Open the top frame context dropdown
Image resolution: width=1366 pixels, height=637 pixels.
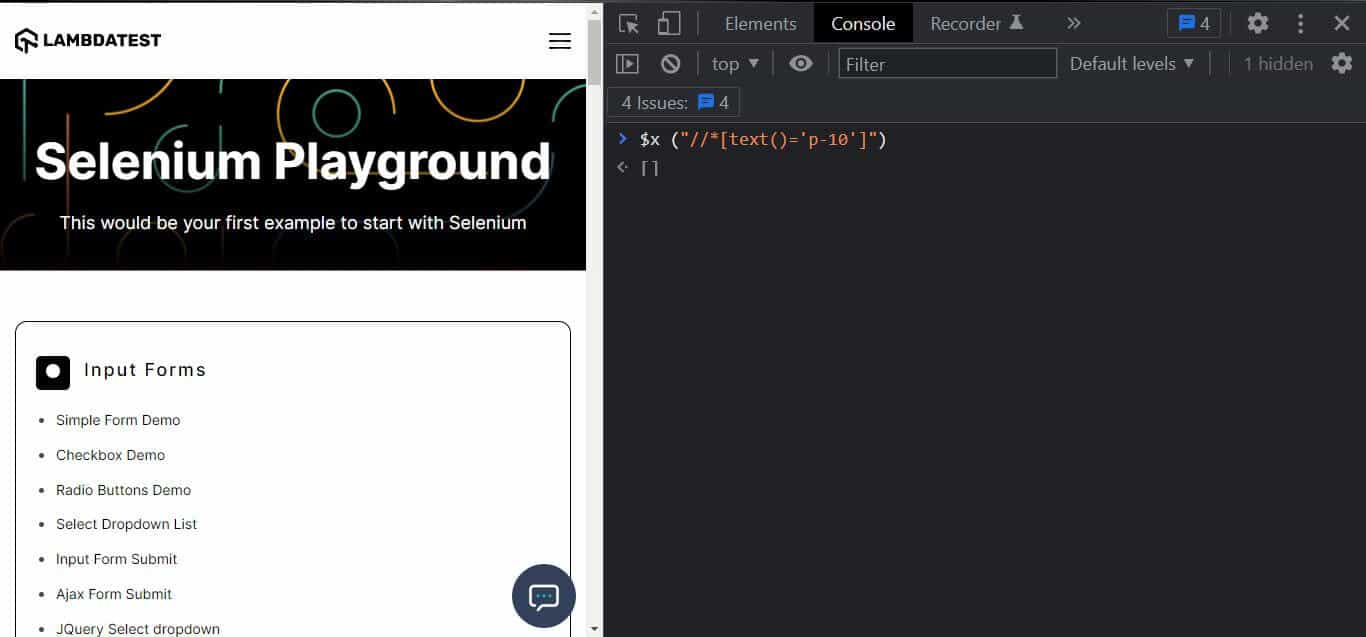point(733,63)
